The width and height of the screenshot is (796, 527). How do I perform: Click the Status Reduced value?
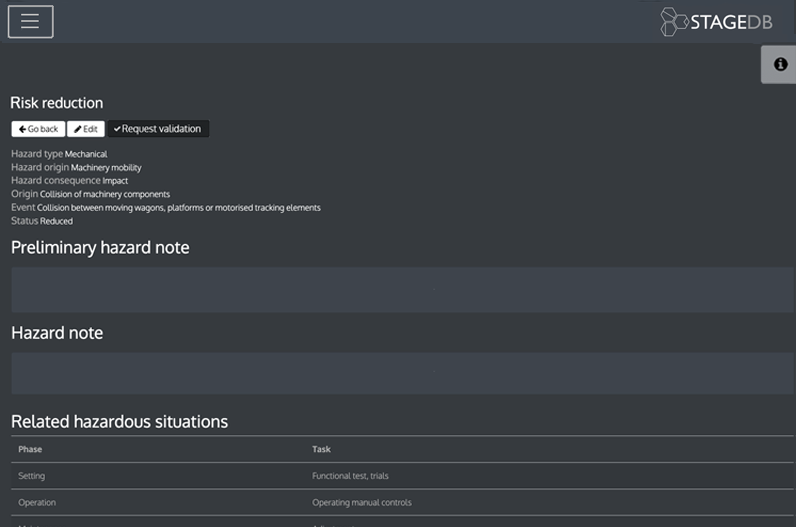[56, 221]
